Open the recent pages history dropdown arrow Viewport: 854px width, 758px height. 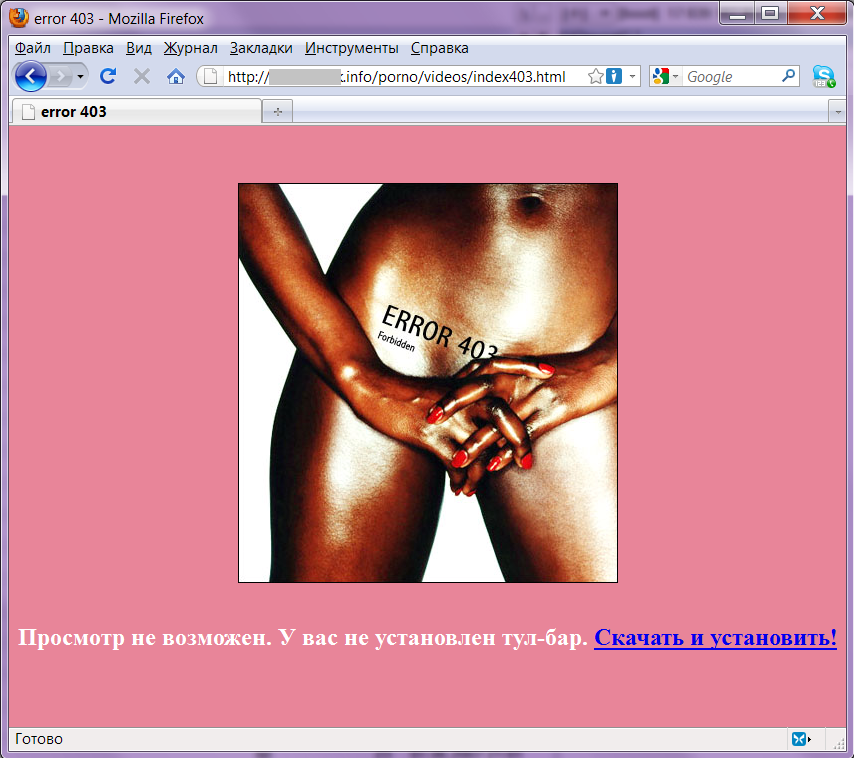click(81, 77)
